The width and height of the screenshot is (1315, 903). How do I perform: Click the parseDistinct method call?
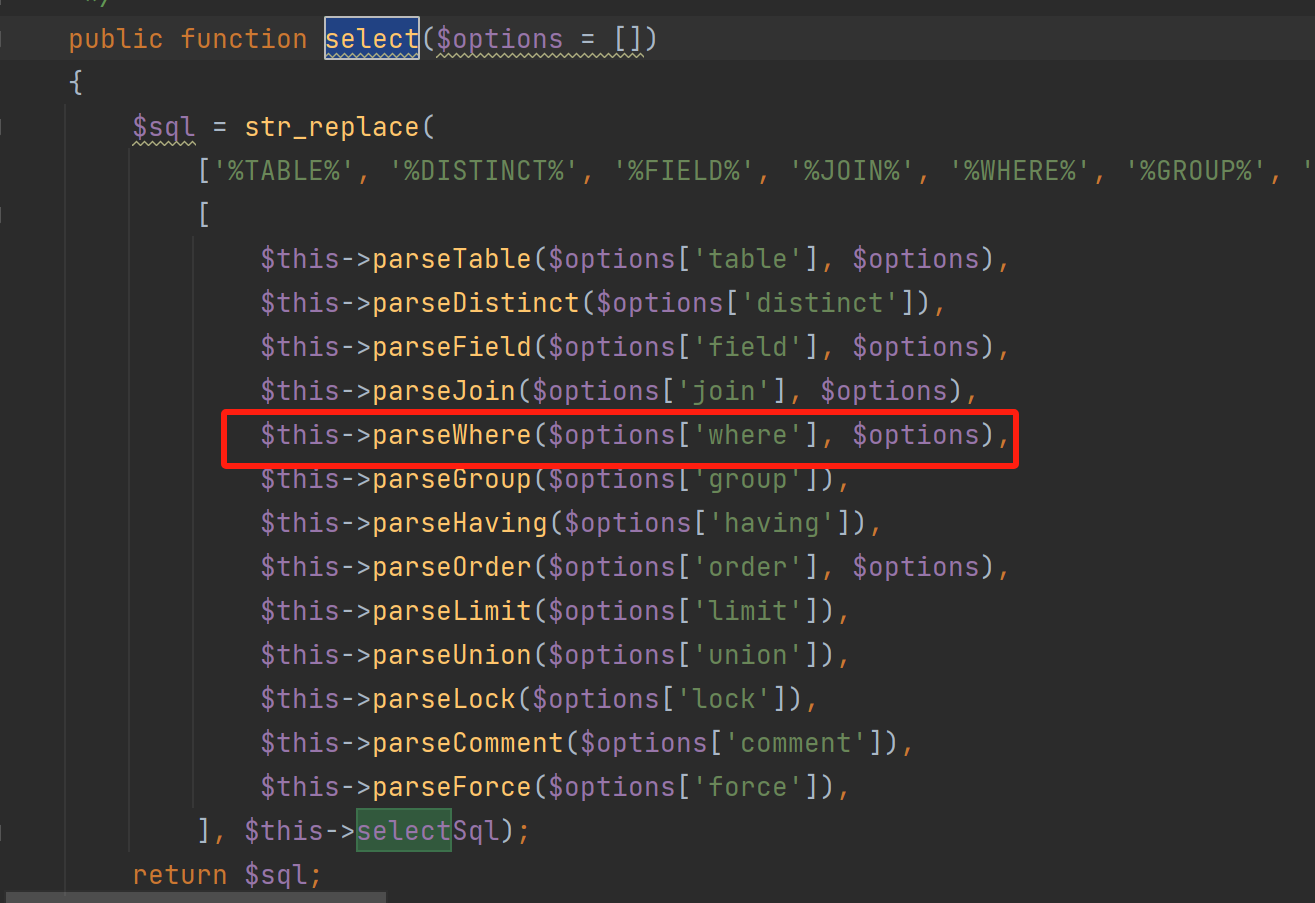[x=476, y=303]
